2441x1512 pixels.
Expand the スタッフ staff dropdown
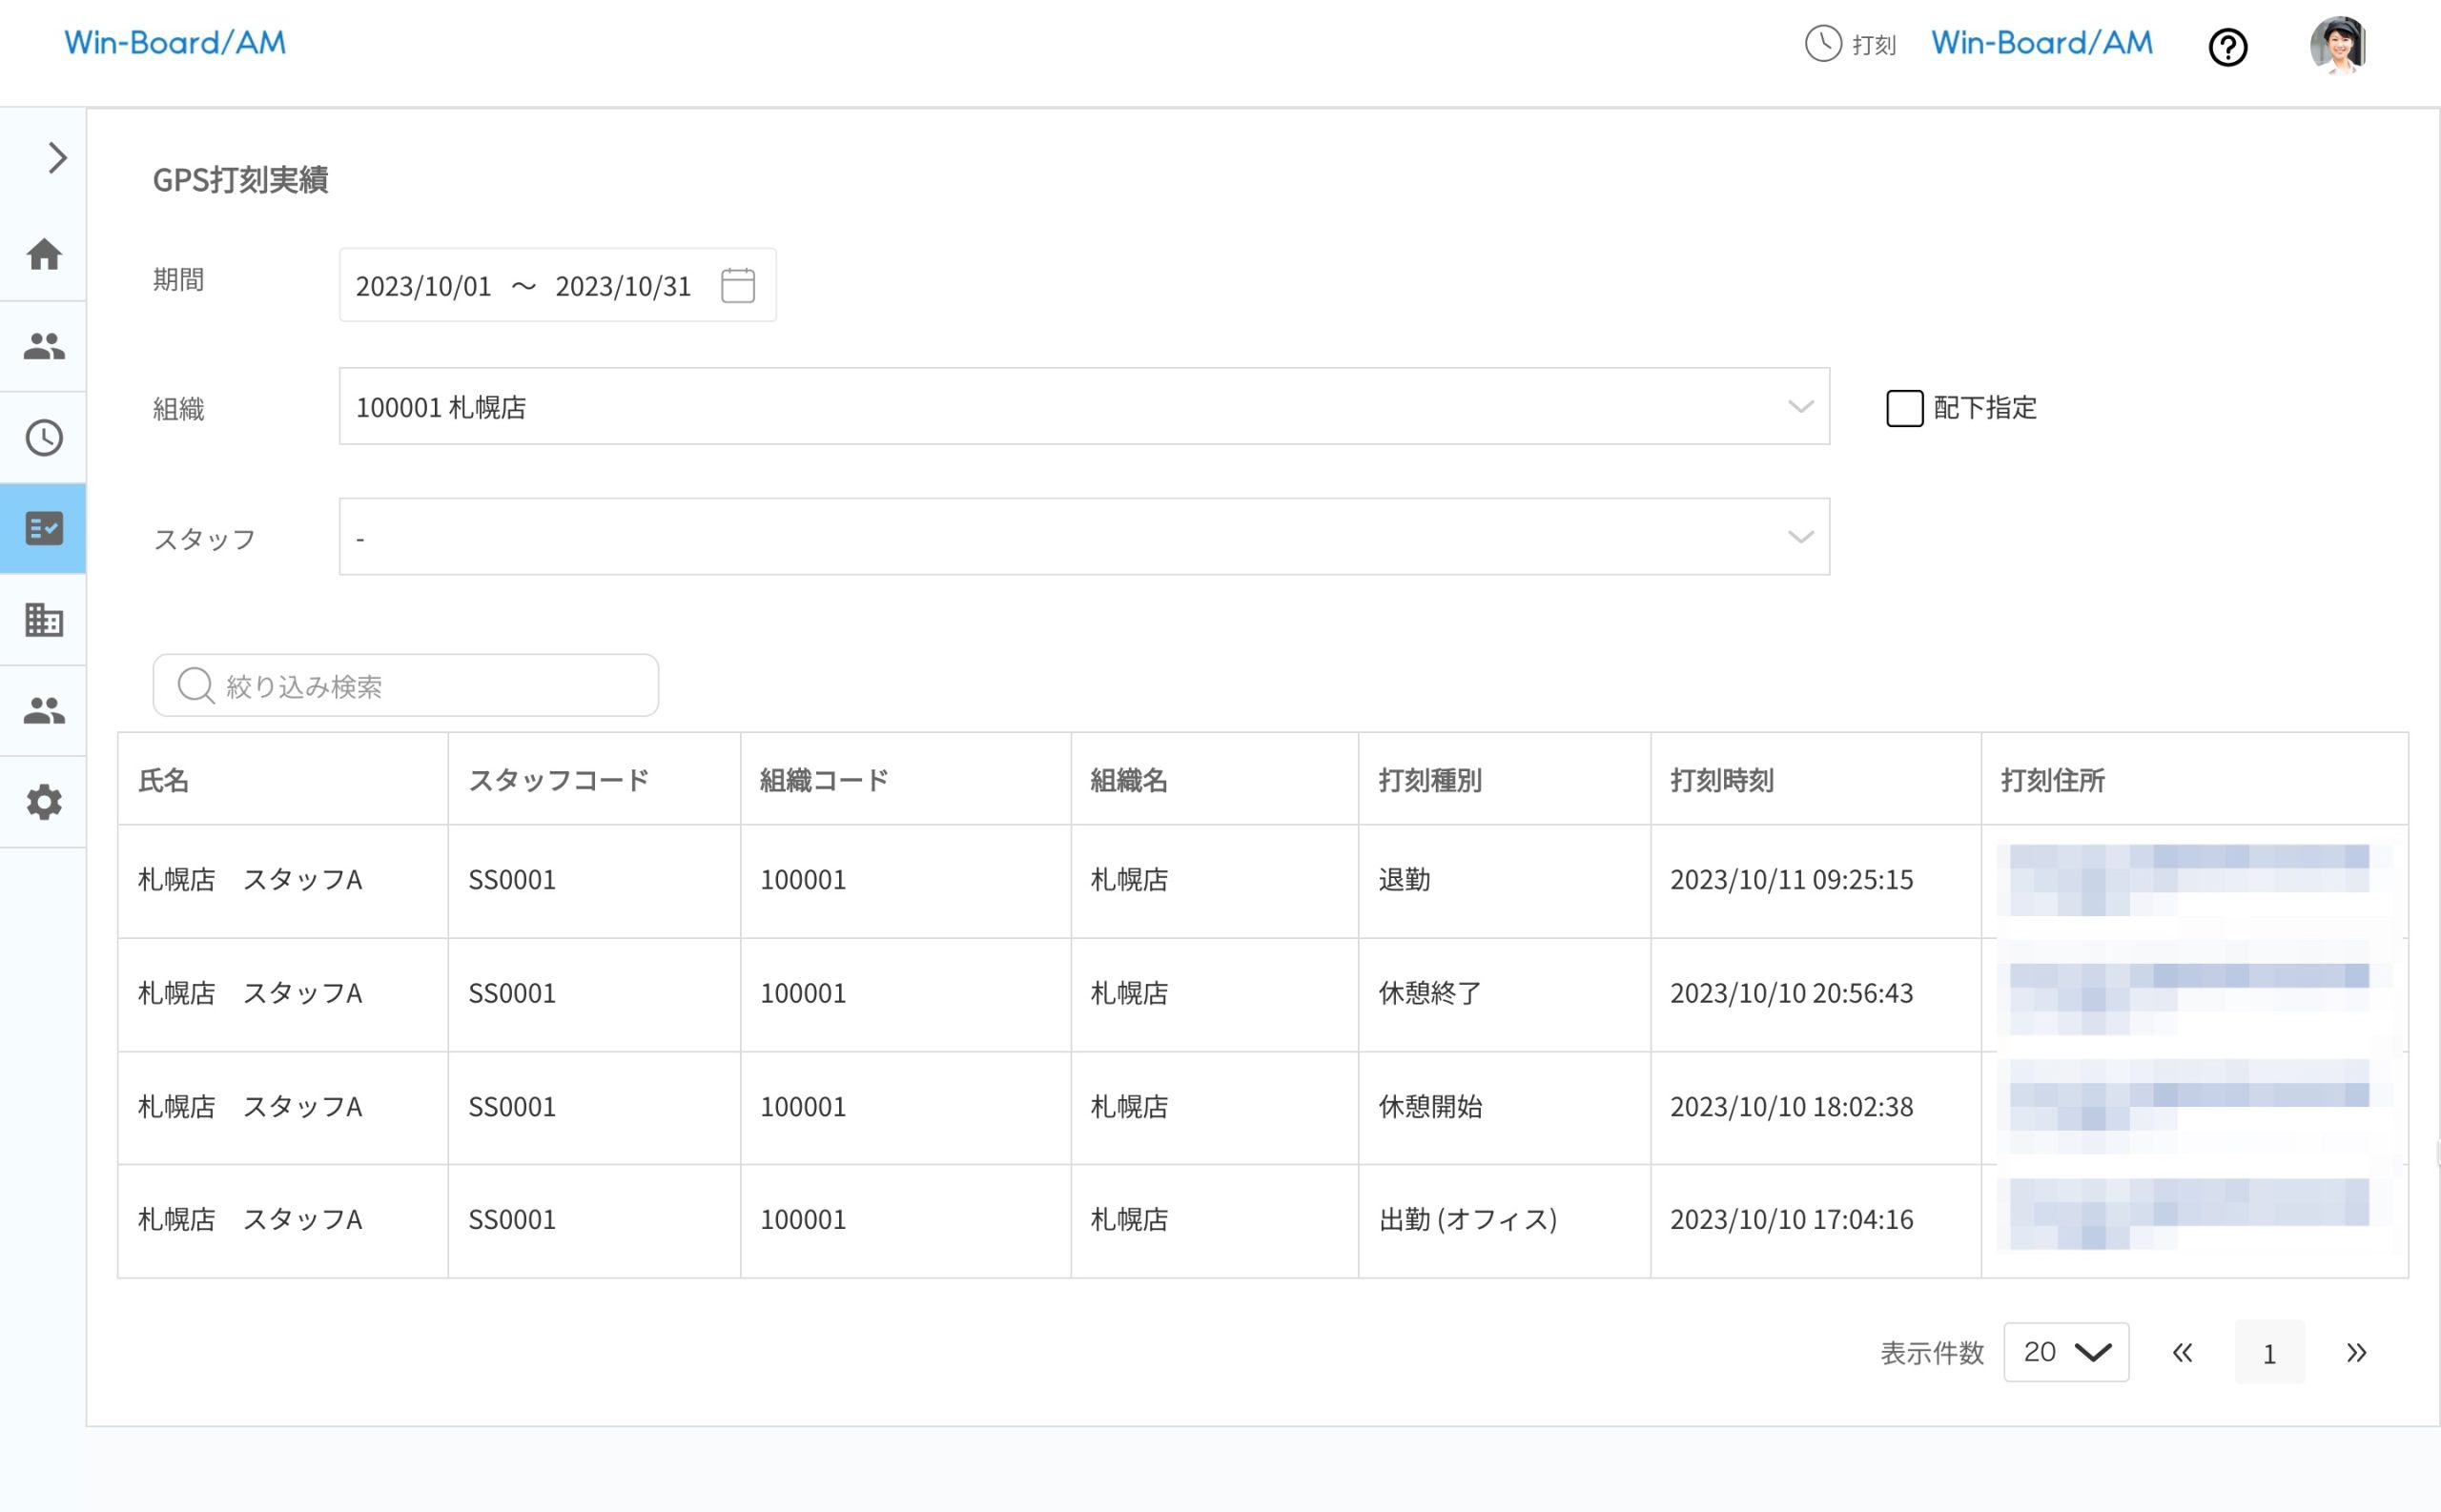point(1799,537)
